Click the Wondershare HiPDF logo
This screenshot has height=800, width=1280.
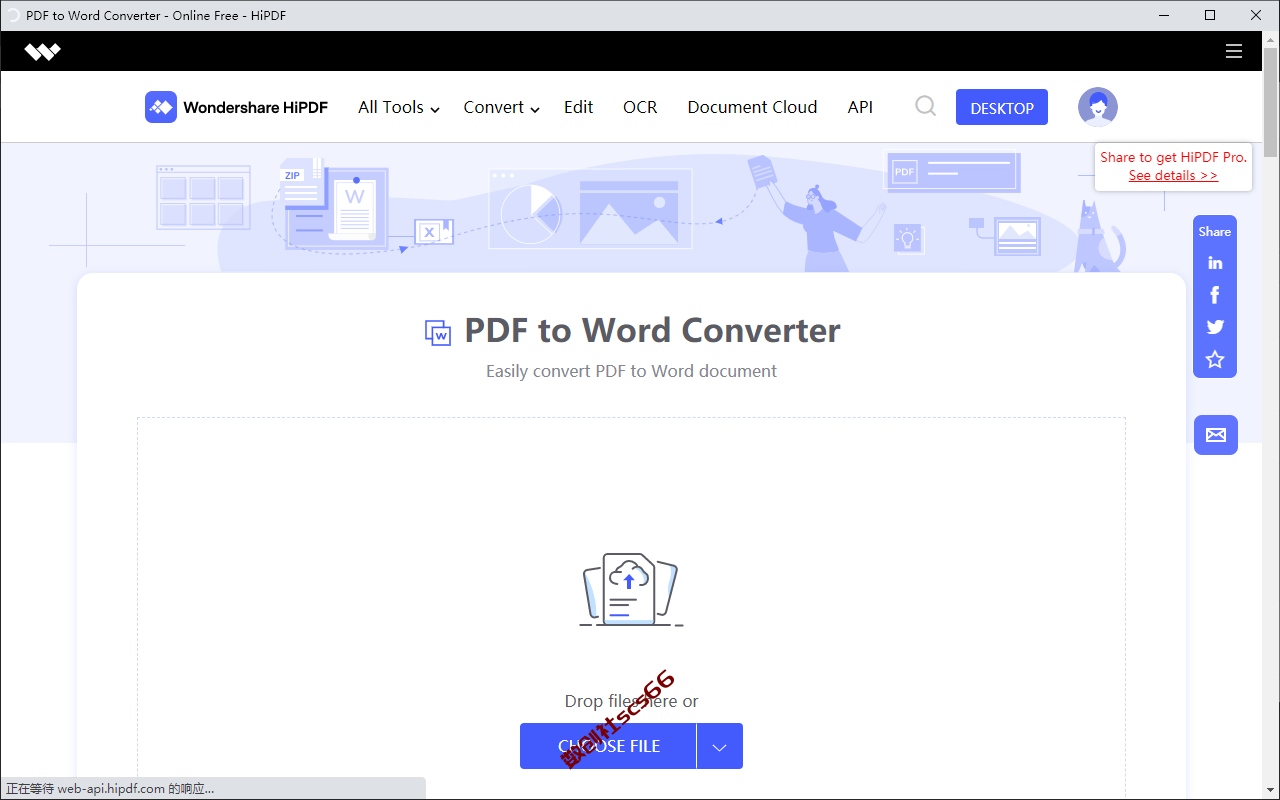click(236, 107)
